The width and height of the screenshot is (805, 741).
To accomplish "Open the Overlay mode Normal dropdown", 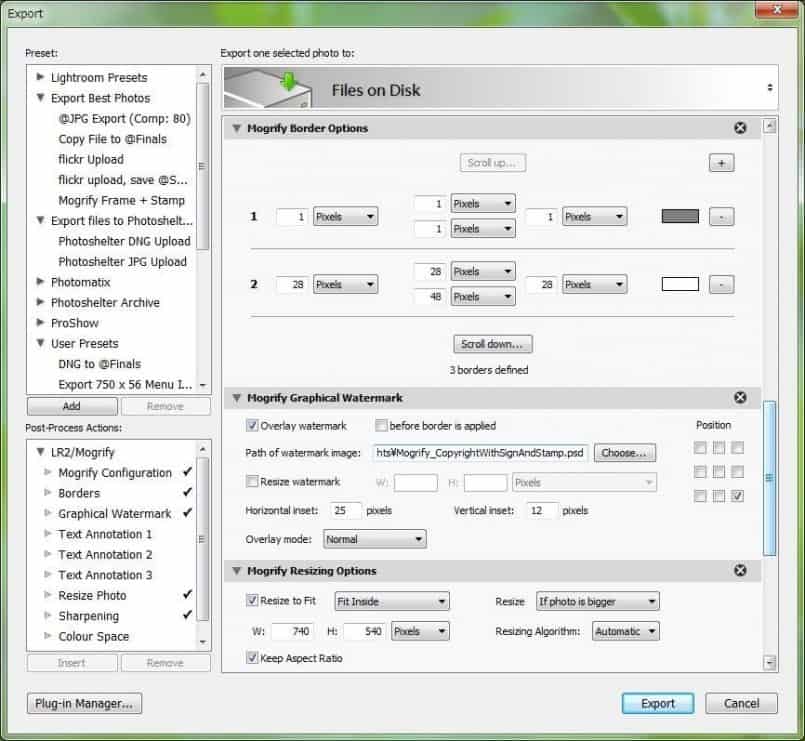I will [373, 539].
